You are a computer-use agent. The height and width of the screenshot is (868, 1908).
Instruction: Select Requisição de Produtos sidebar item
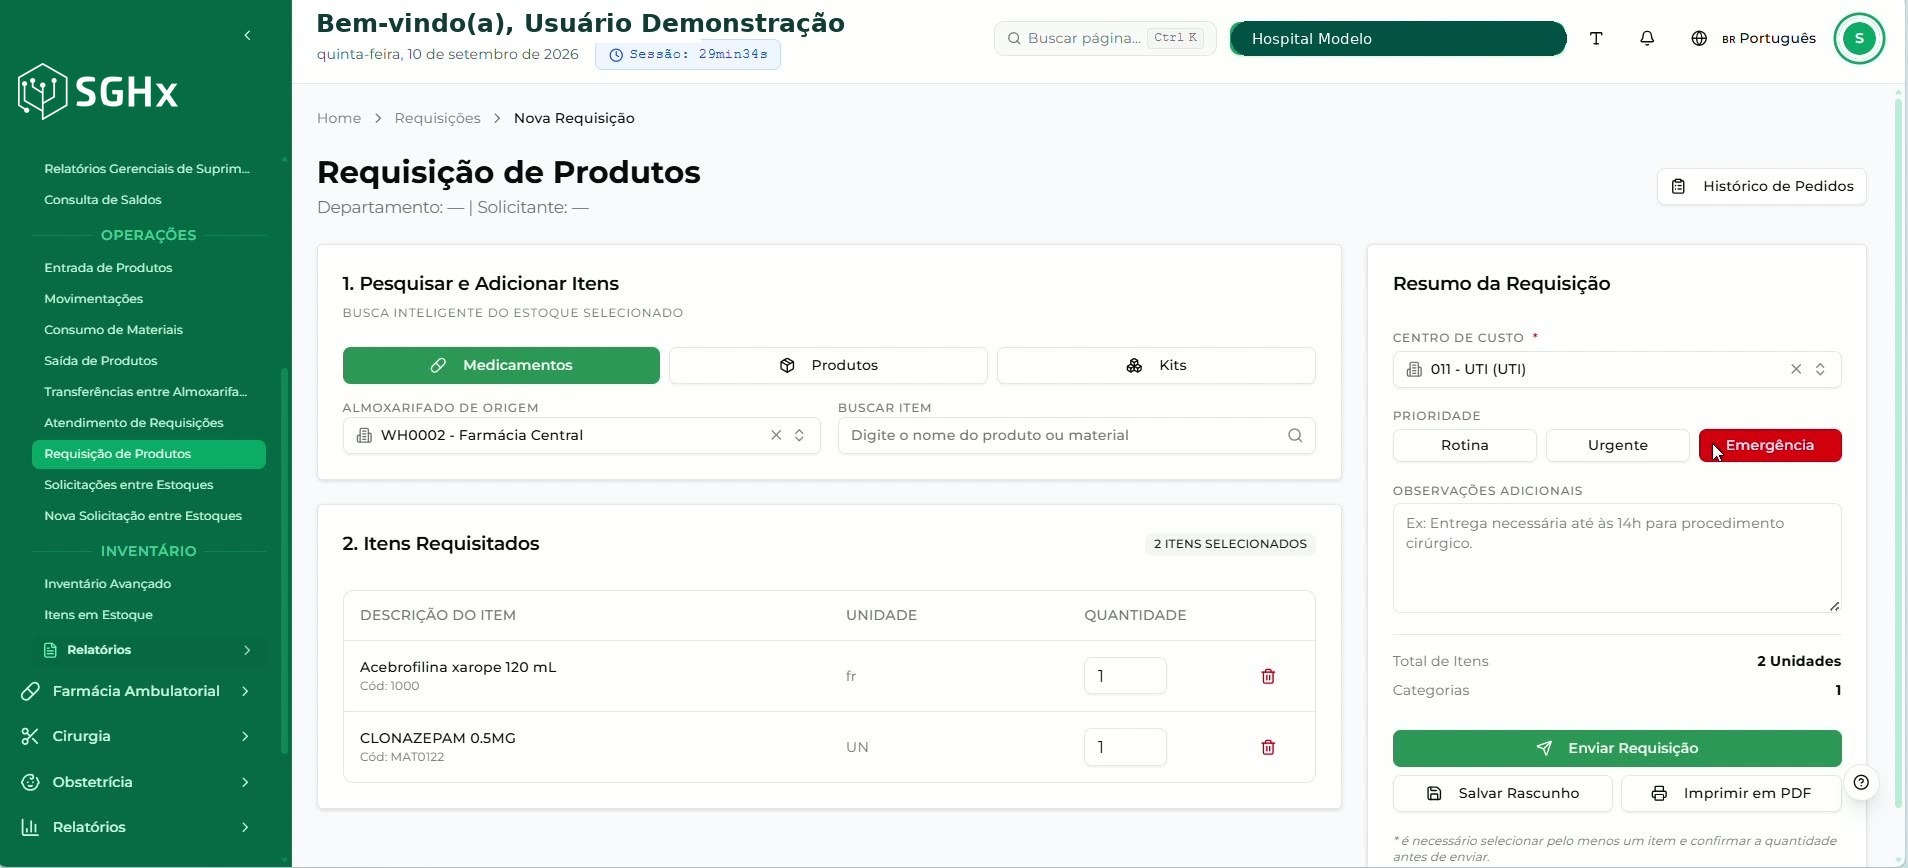(149, 454)
